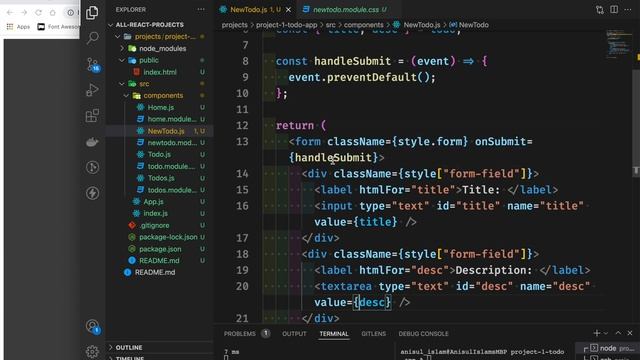Open Explorer more actions ellipsis
The height and width of the screenshot is (360, 640).
201,9
